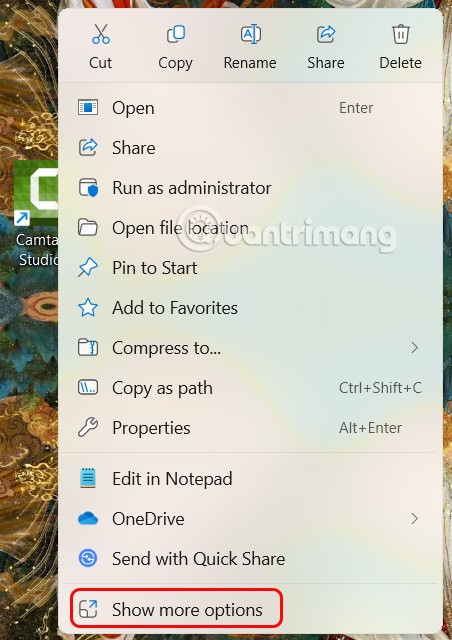Choose Add to Favorites
The width and height of the screenshot is (452, 640).
tap(251, 308)
